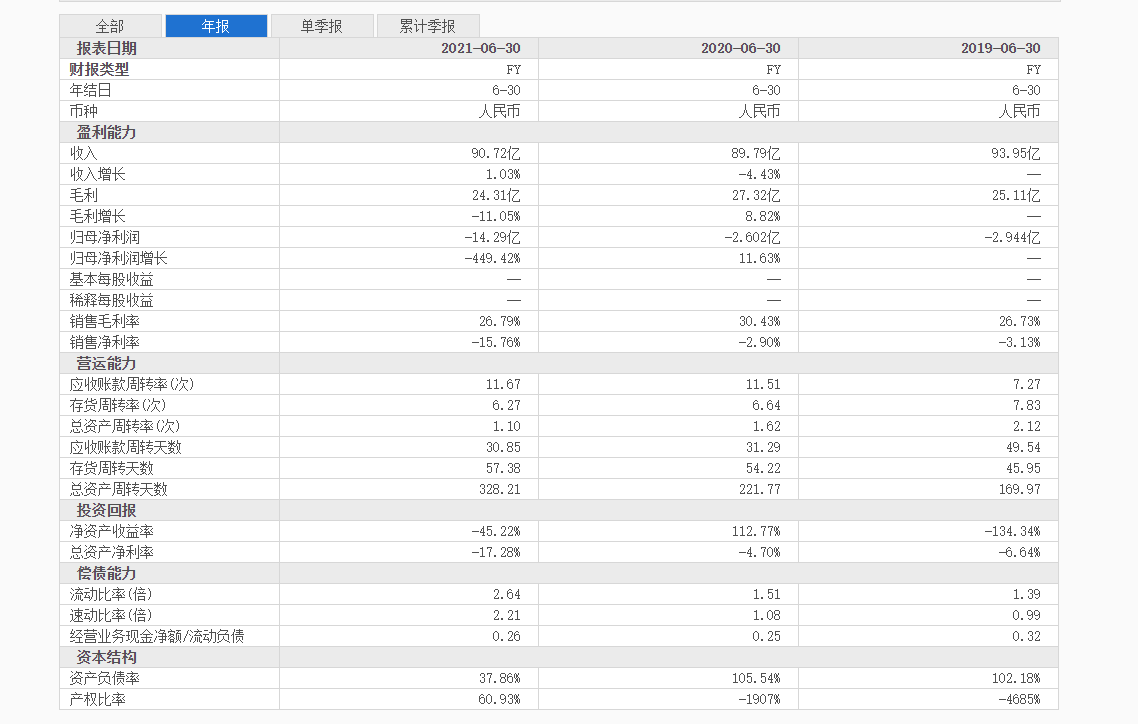
Task: Open the 单季报 tab
Action: [322, 26]
